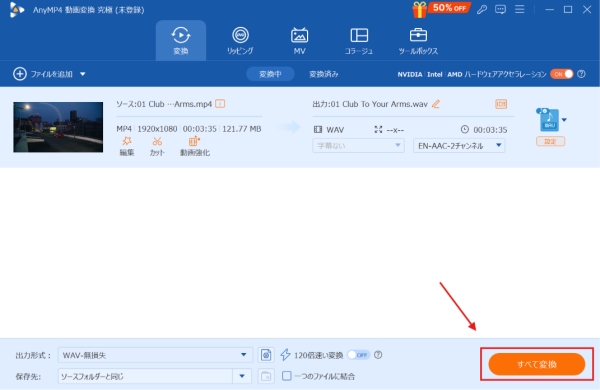600x390 pixels.
Task: Open the カット cut tool
Action: pos(157,147)
